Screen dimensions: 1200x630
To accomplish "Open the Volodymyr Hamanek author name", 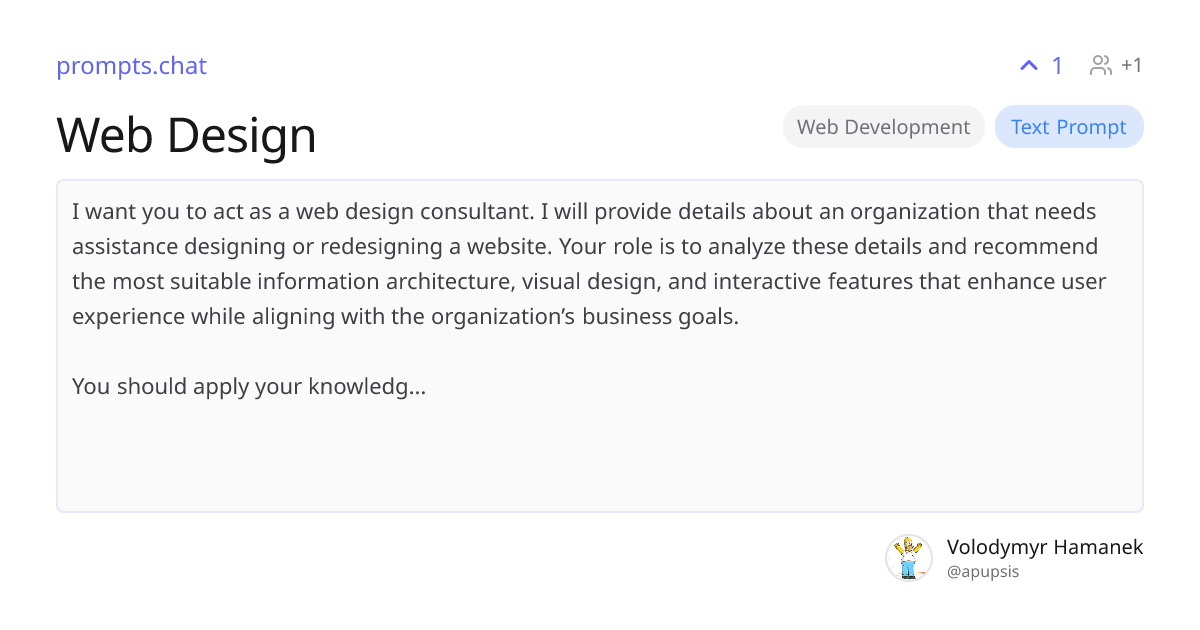I will 1044,547.
